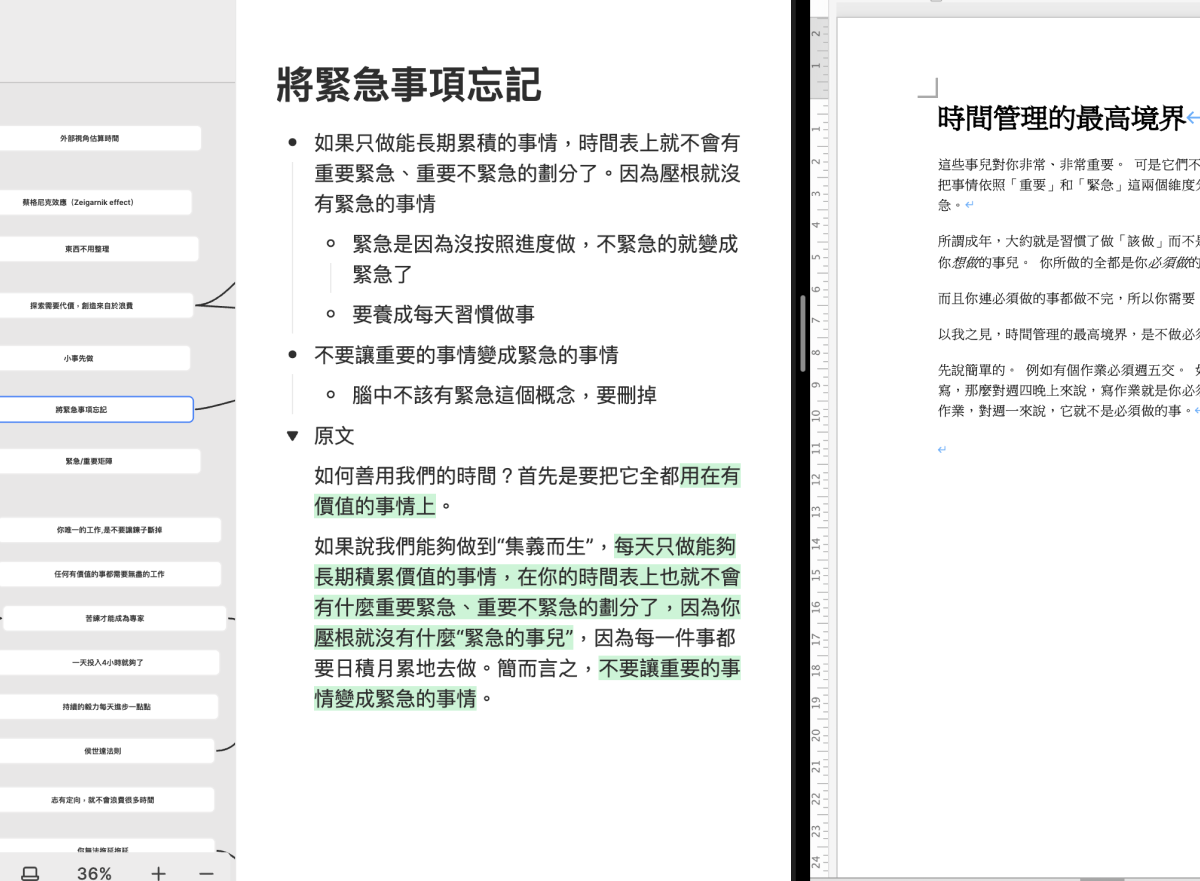Select the 苦練才能成為專家 card
Screen dimensions: 1200x881
[115, 618]
